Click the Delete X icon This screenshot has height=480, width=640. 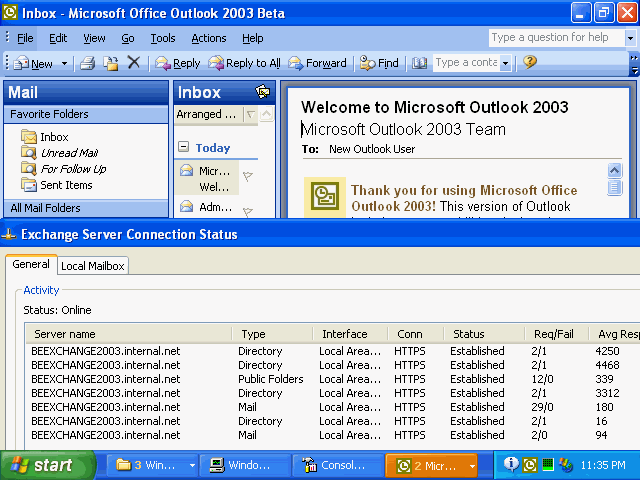tap(133, 62)
